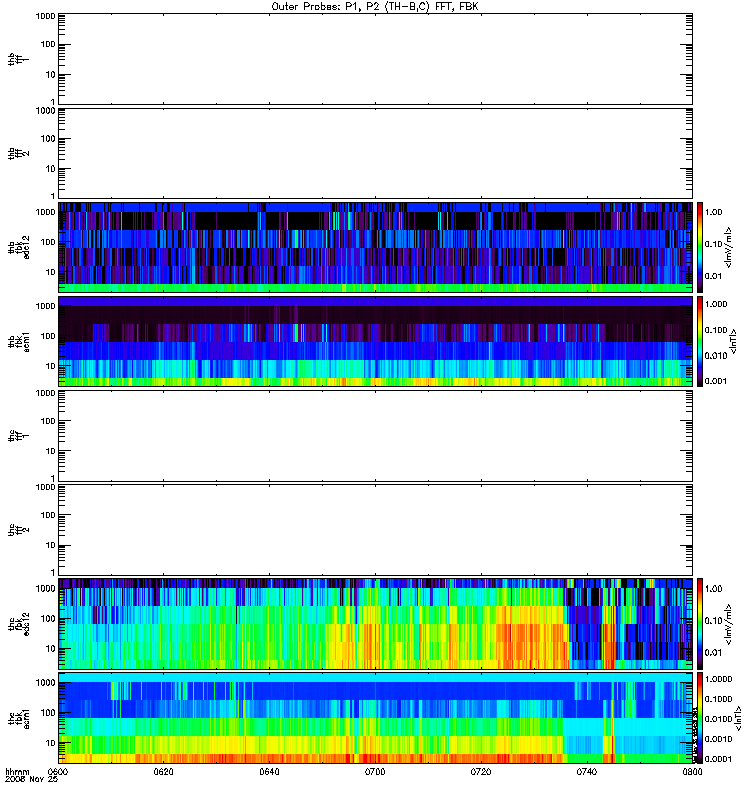Click the thb fbk edc12 spectrogram

click(x=375, y=247)
